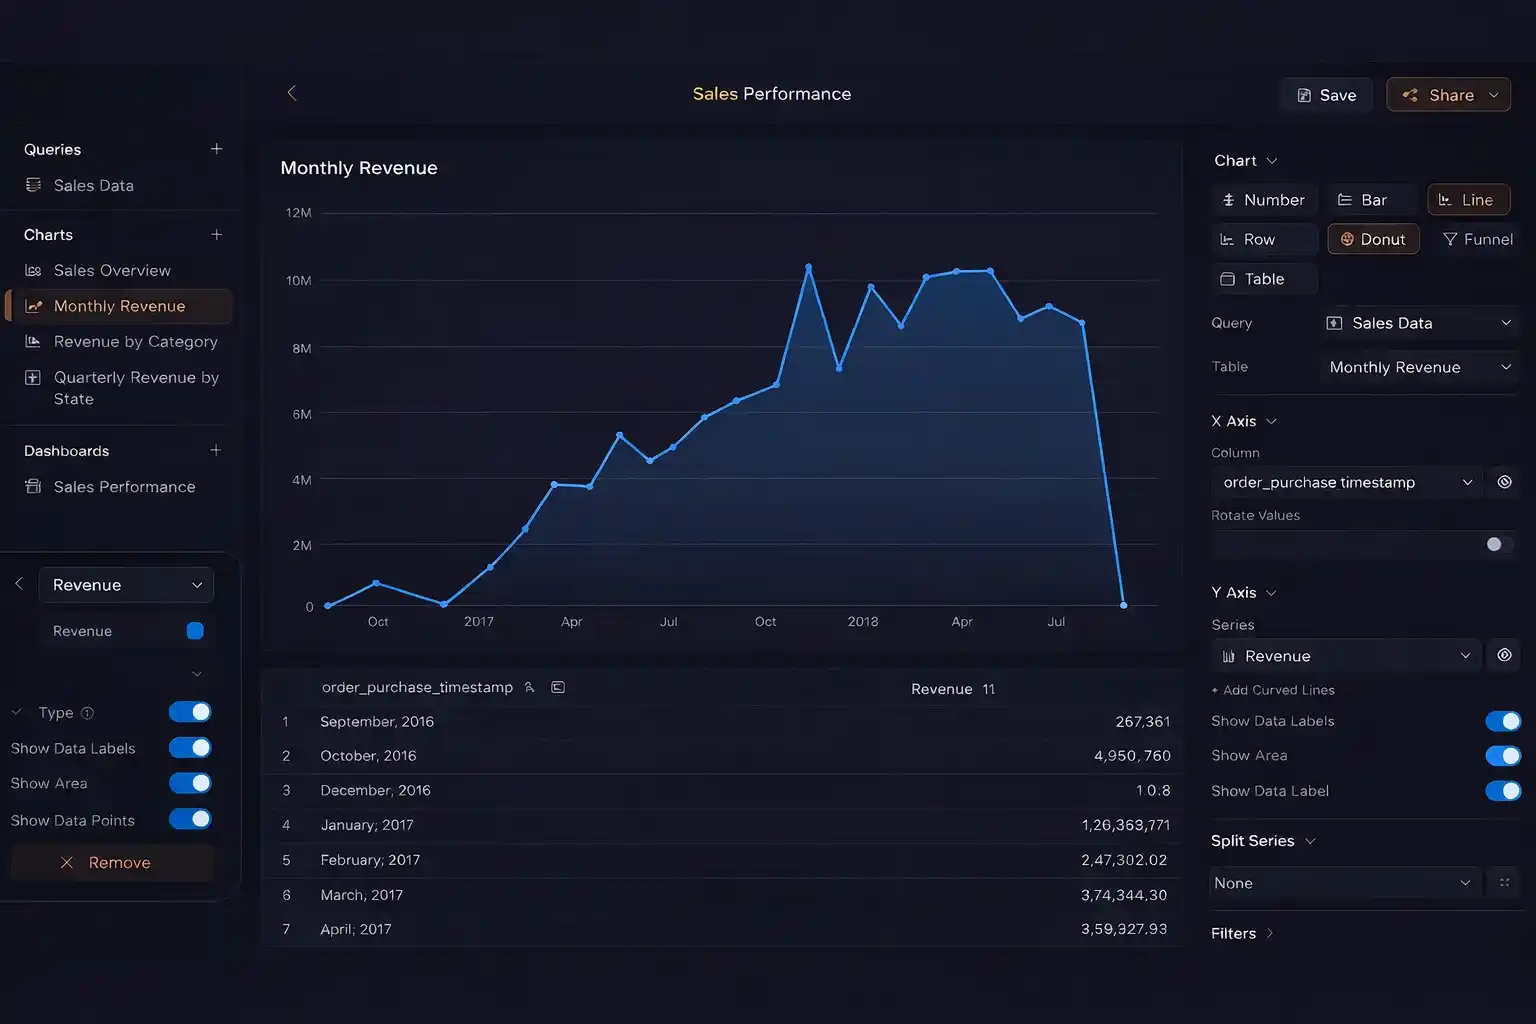Click the Revenue column header in table

941,689
